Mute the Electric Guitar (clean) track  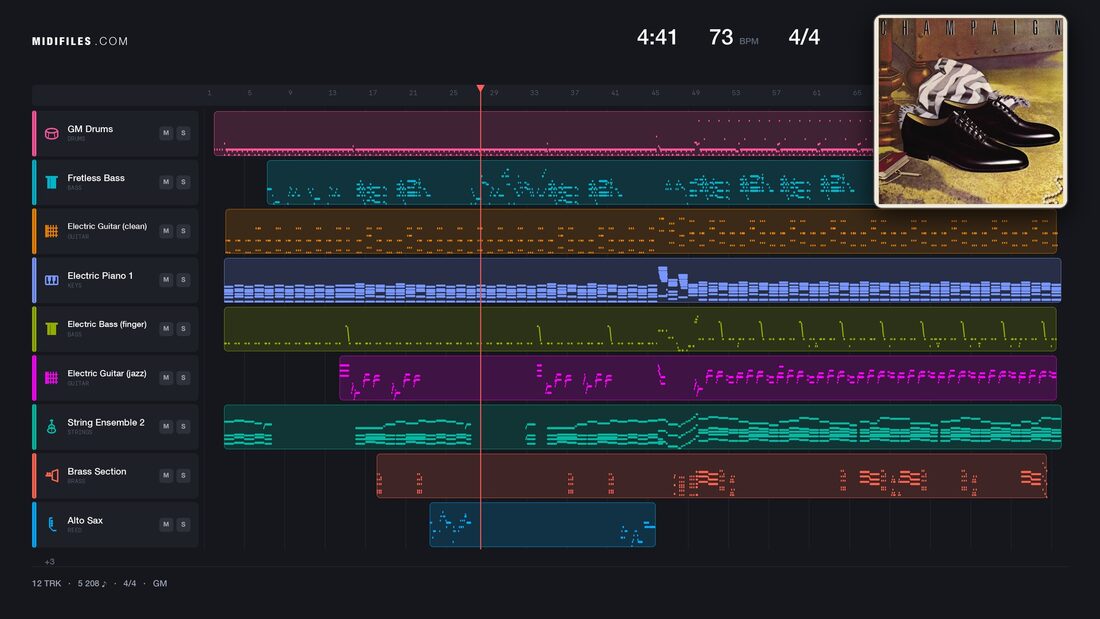click(x=166, y=231)
